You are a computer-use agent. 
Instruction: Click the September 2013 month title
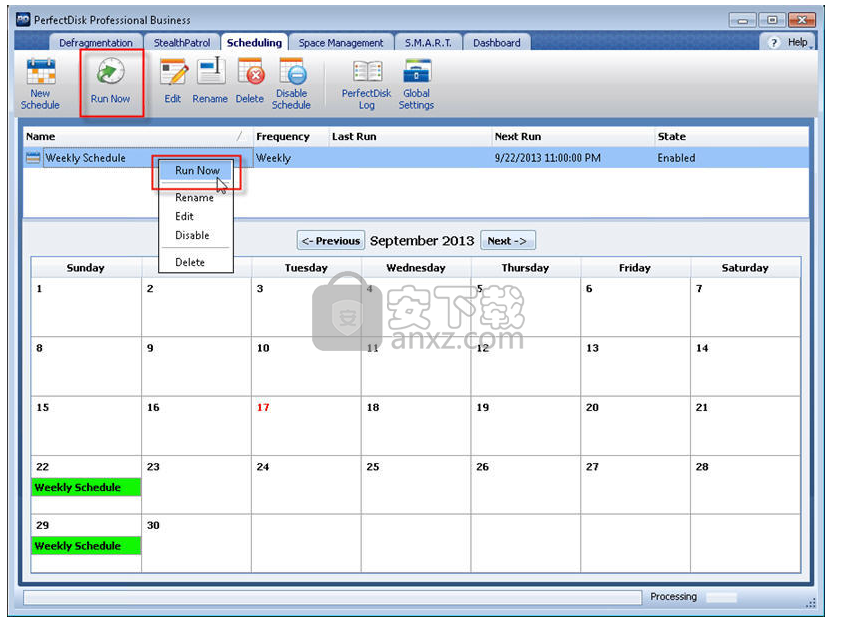(x=422, y=241)
